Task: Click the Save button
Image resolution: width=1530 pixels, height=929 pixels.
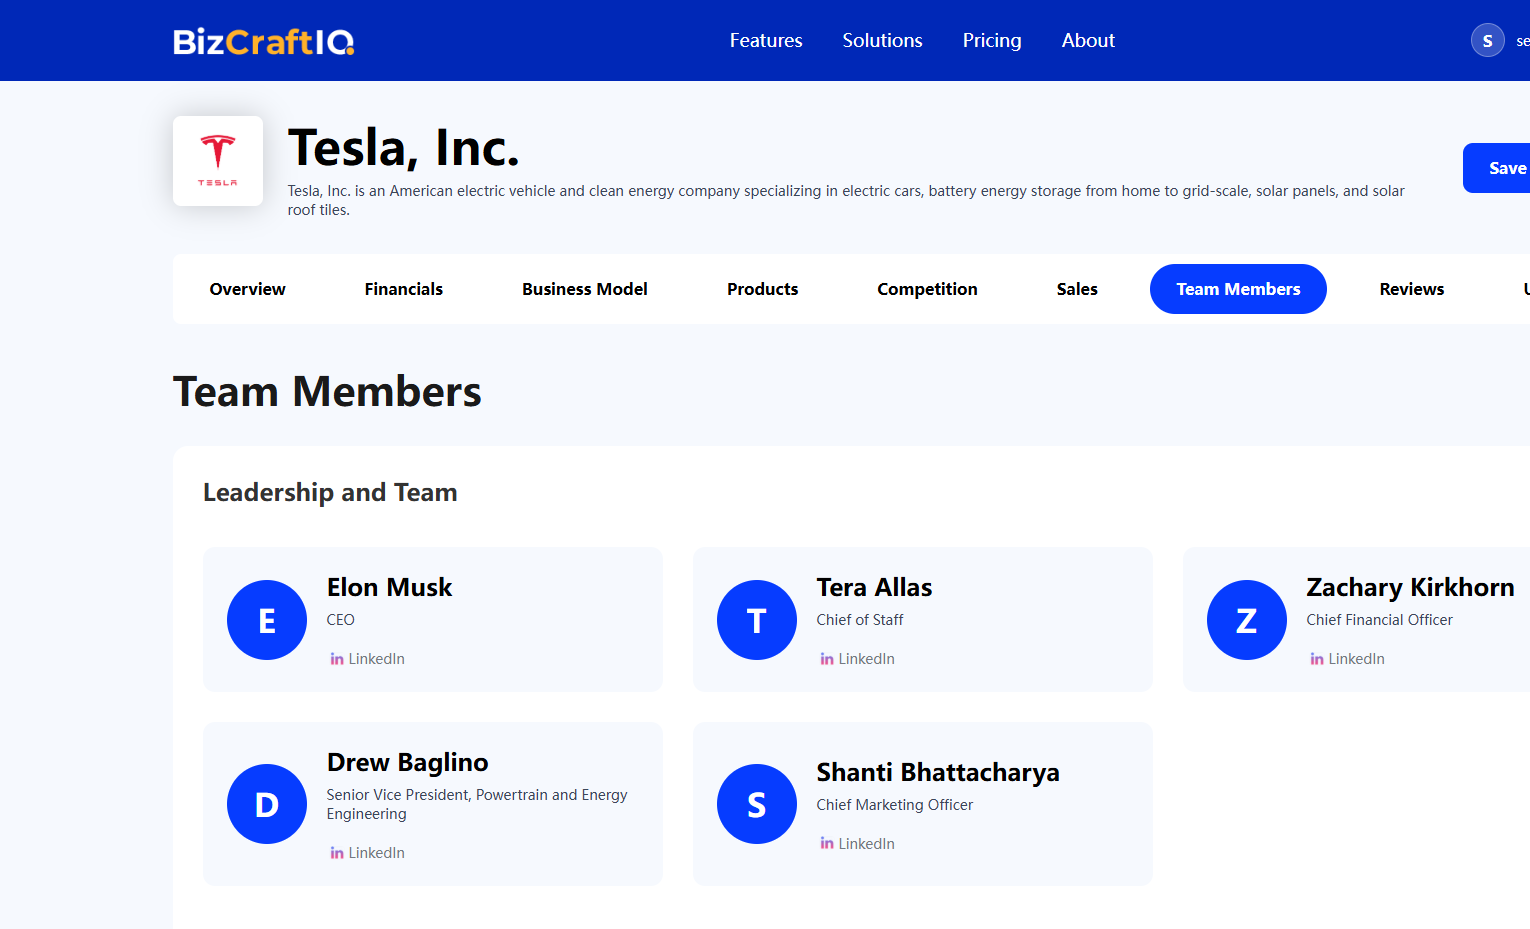Action: tap(1497, 168)
